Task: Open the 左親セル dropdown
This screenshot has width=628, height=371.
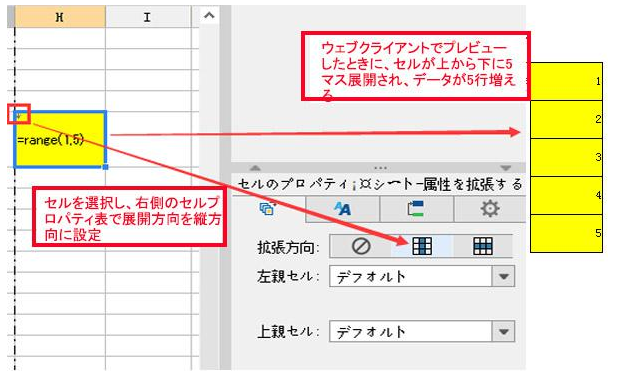Action: coord(503,276)
